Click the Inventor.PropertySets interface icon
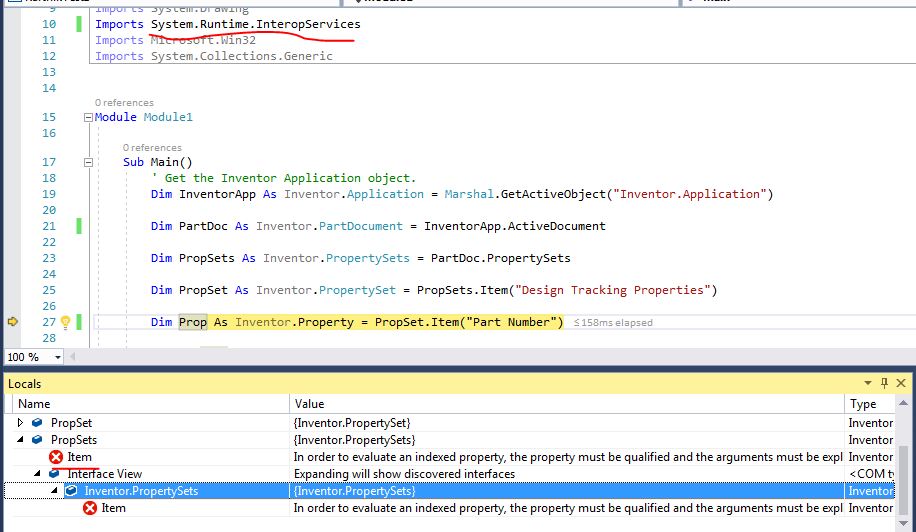 point(71,491)
